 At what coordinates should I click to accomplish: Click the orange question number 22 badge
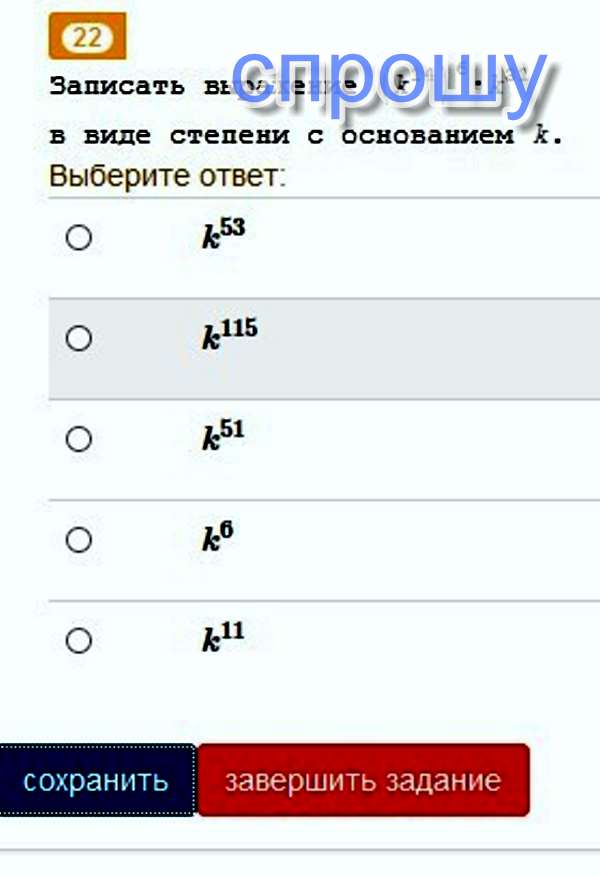point(87,39)
